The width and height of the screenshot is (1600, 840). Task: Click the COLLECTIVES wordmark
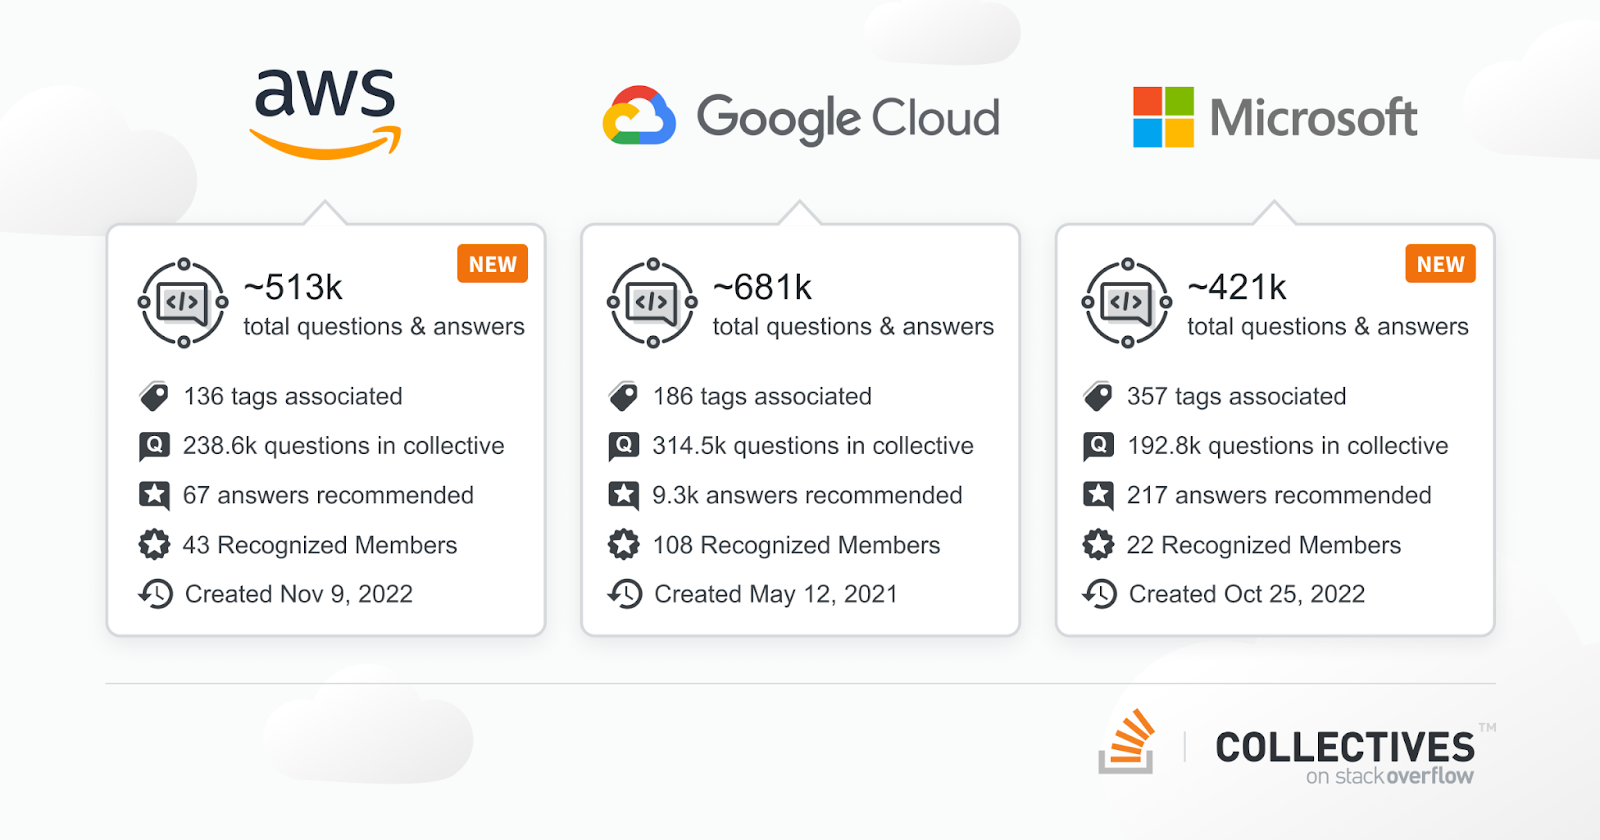coord(1345,747)
